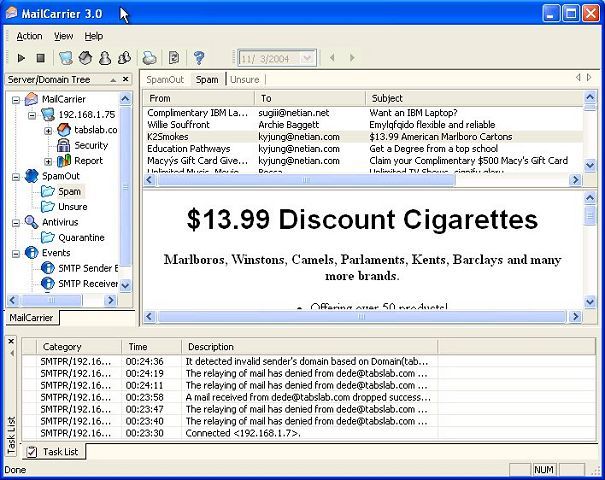605x480 pixels.
Task: Click up arrow of tree vertical scrollbar
Action: [125, 99]
